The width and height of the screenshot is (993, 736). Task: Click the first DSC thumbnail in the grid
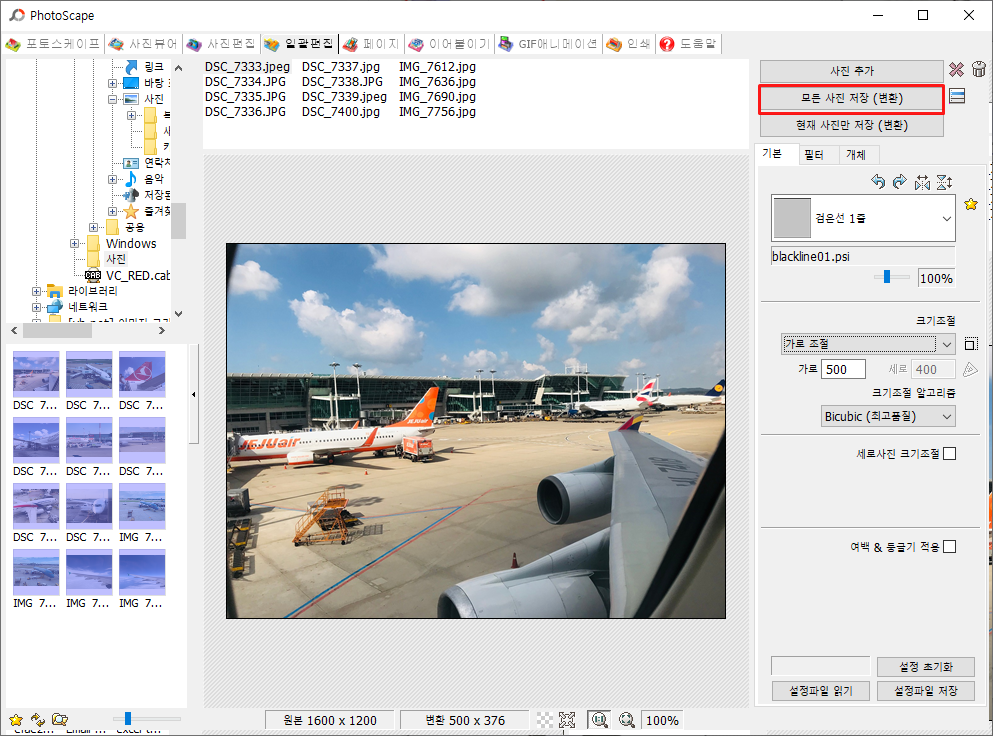click(36, 374)
